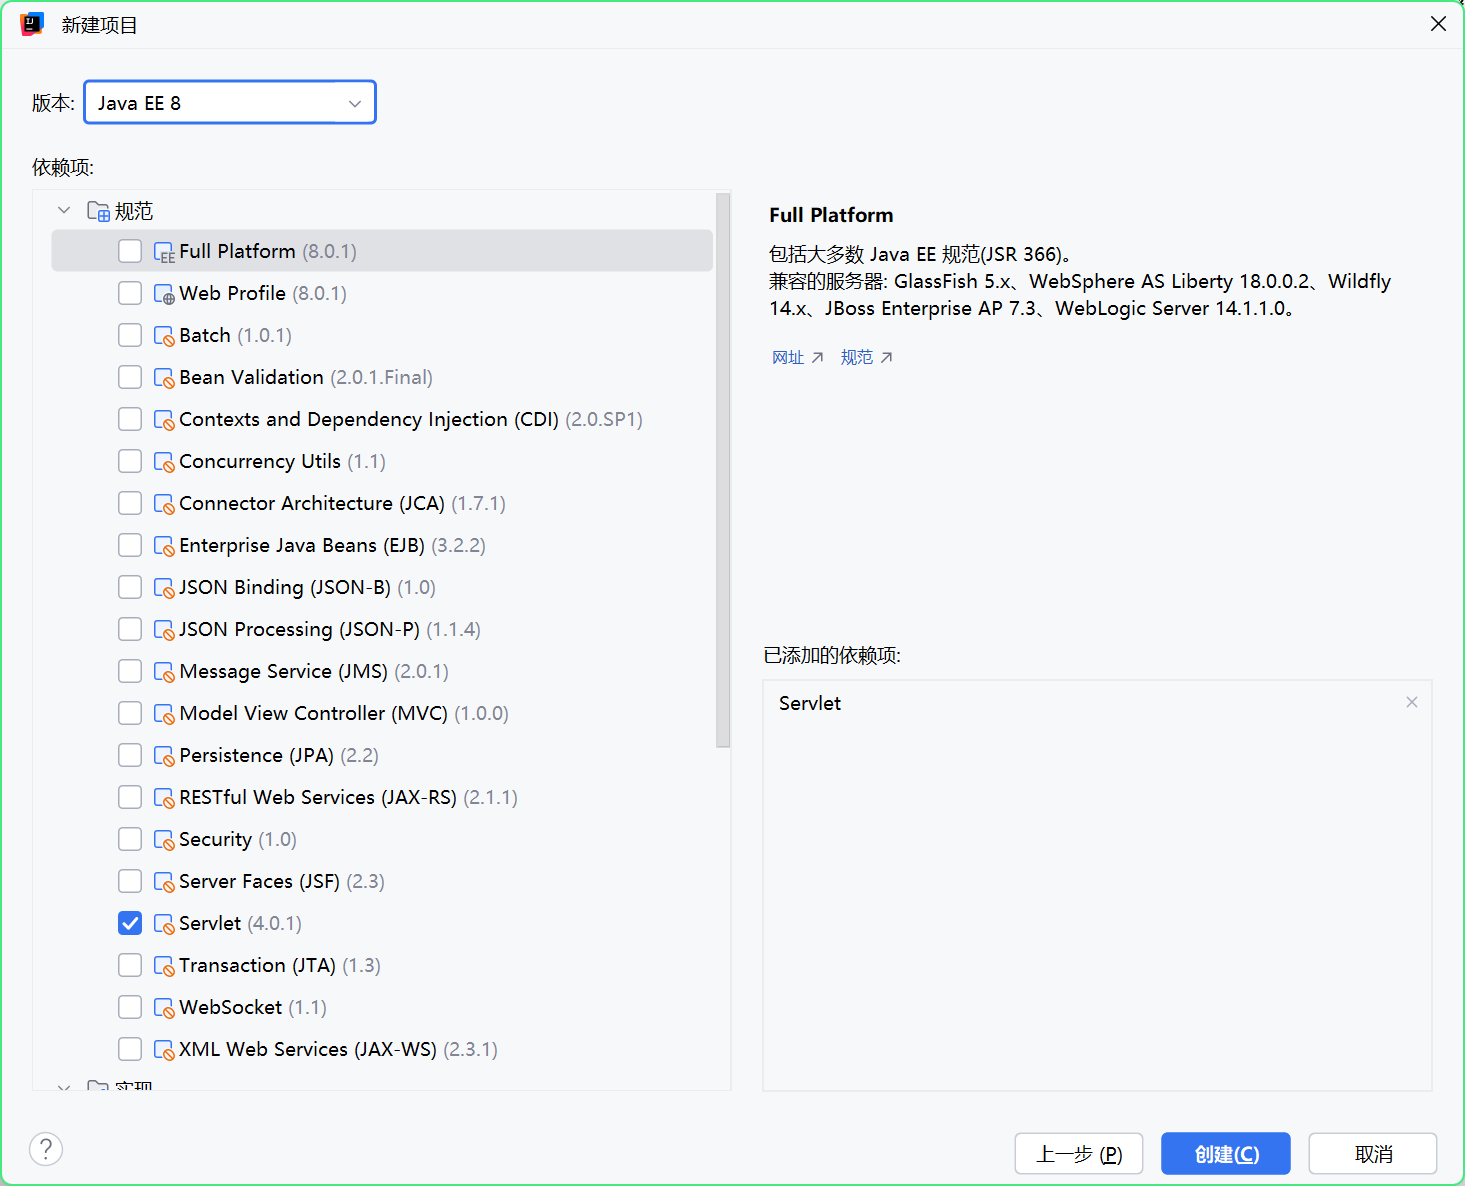This screenshot has width=1465, height=1186.
Task: Click the Batch library icon
Action: [x=164, y=336]
